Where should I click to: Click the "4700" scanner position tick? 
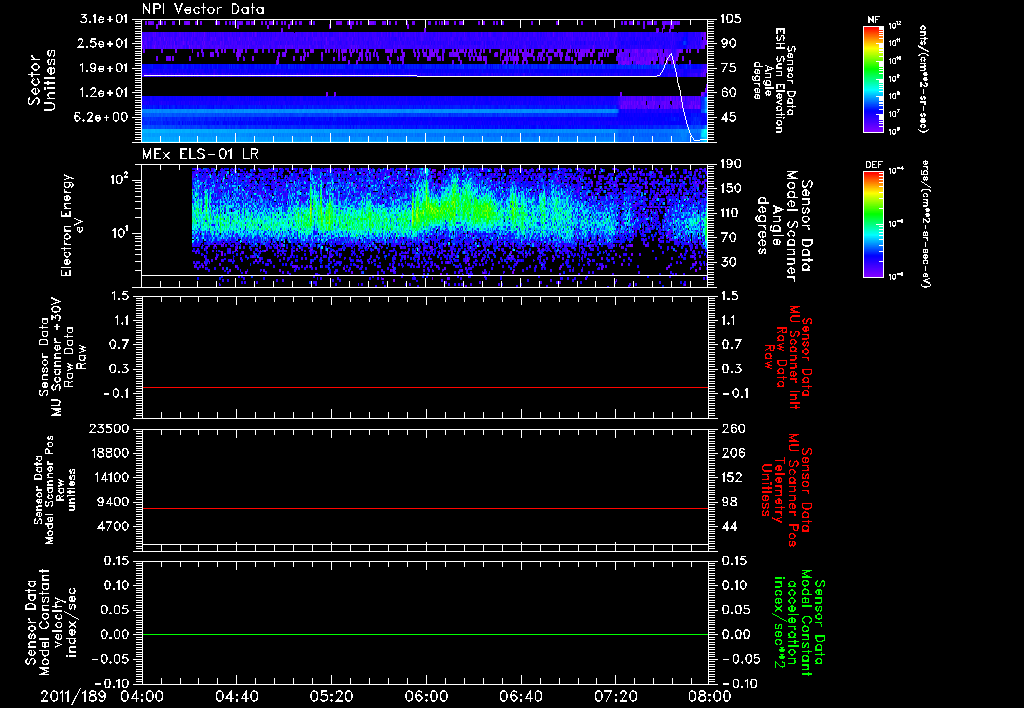click(x=112, y=526)
